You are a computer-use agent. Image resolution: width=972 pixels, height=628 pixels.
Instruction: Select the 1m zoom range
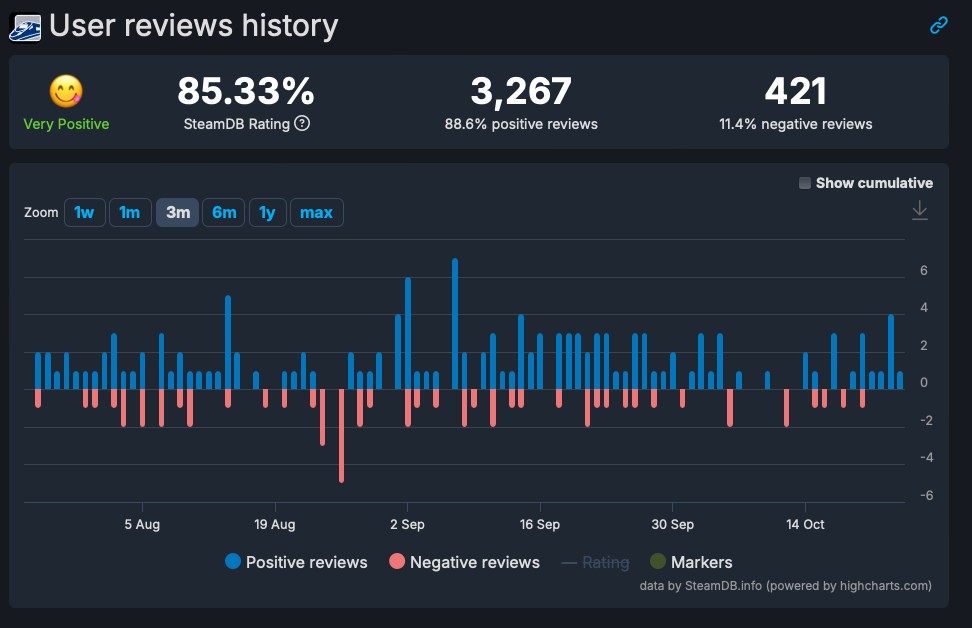point(130,212)
